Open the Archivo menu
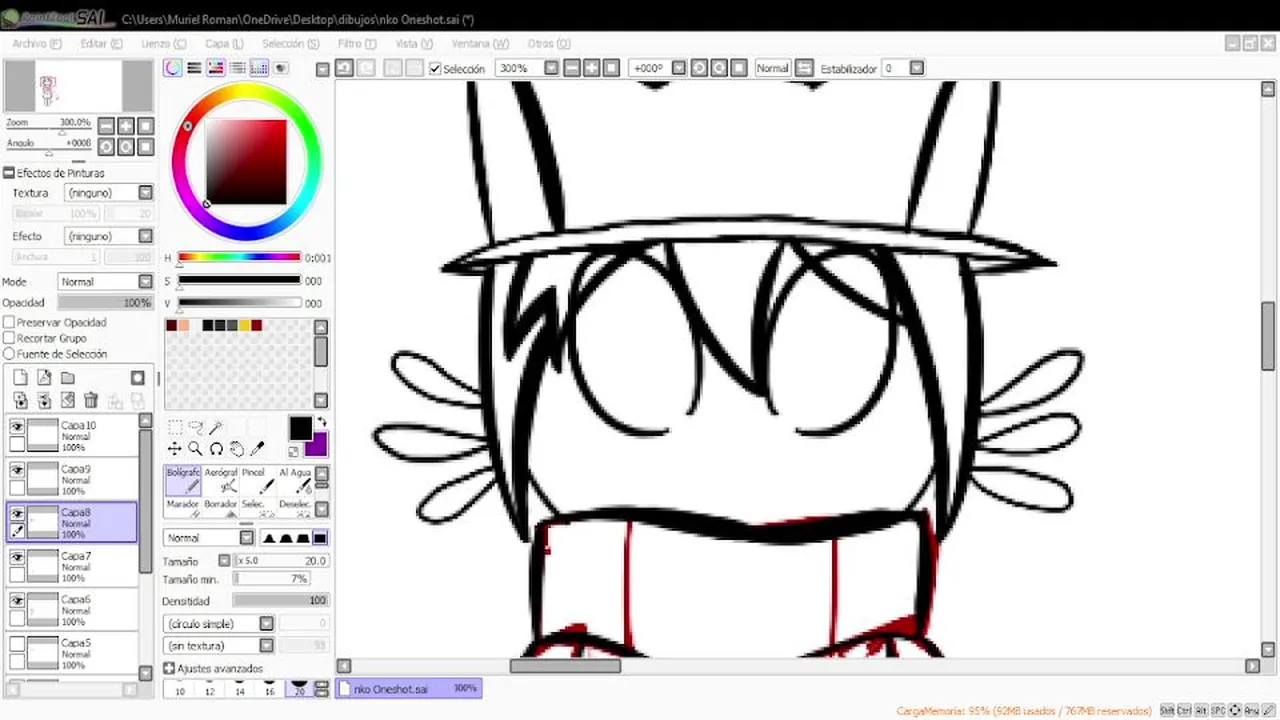The width and height of the screenshot is (1280, 720). click(x=37, y=44)
